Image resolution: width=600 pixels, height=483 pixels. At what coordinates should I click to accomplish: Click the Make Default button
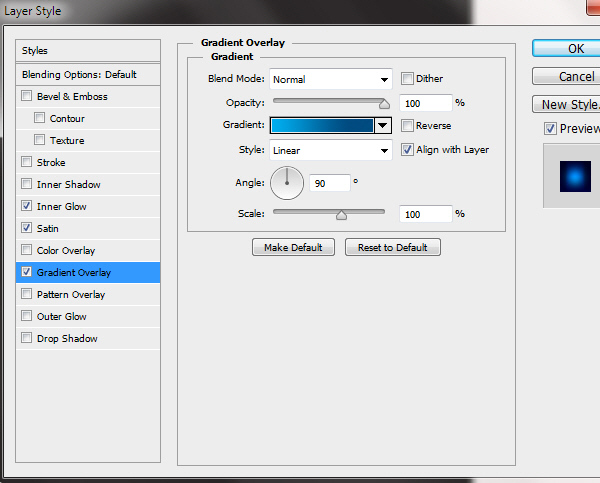pos(293,247)
